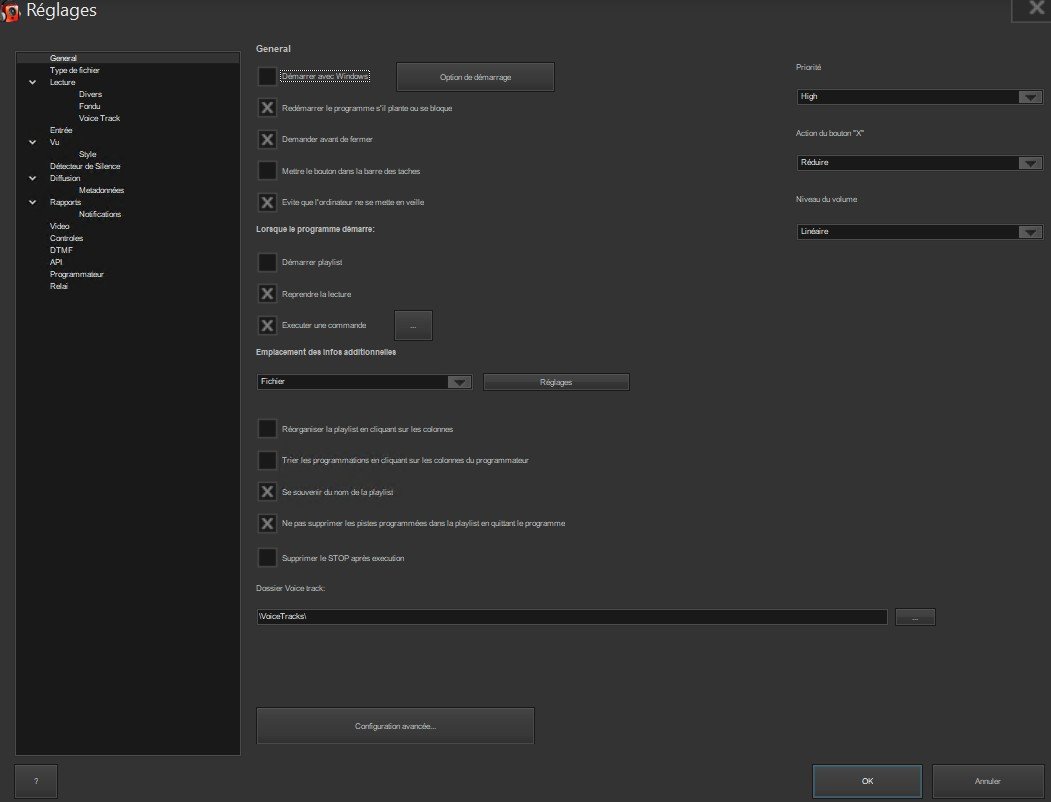Open Configuration avancée settings
The height and width of the screenshot is (802, 1051).
(395, 726)
